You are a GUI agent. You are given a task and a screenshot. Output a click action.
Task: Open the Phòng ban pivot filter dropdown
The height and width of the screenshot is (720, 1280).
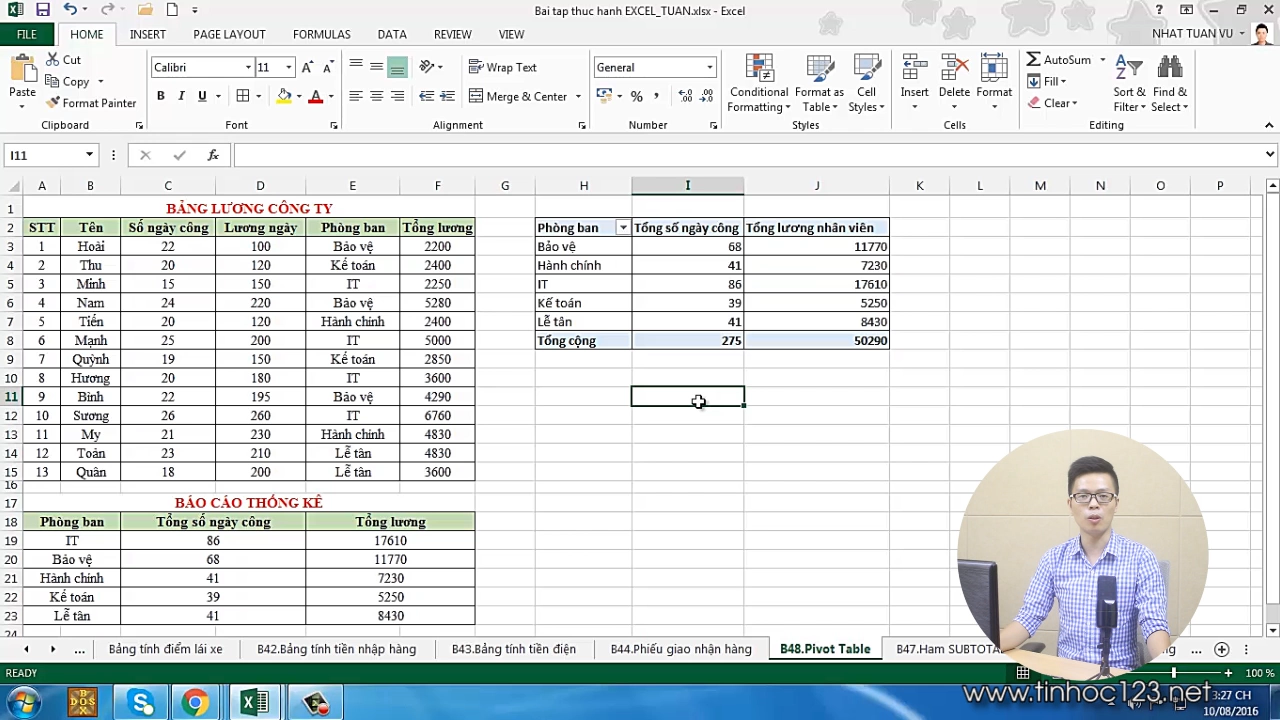click(622, 228)
